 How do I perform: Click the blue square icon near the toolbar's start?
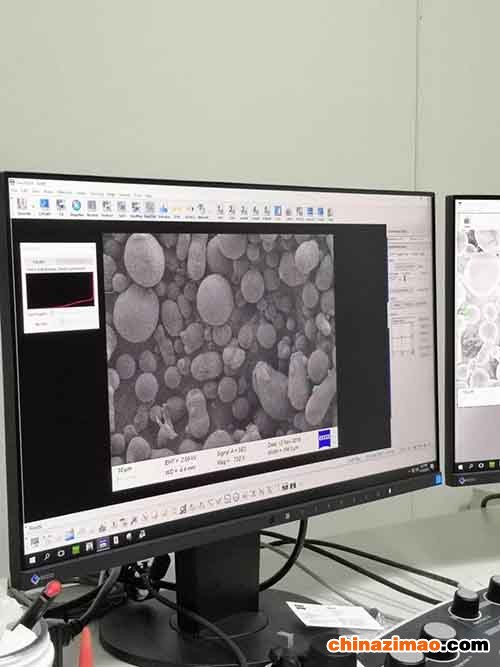point(44,204)
